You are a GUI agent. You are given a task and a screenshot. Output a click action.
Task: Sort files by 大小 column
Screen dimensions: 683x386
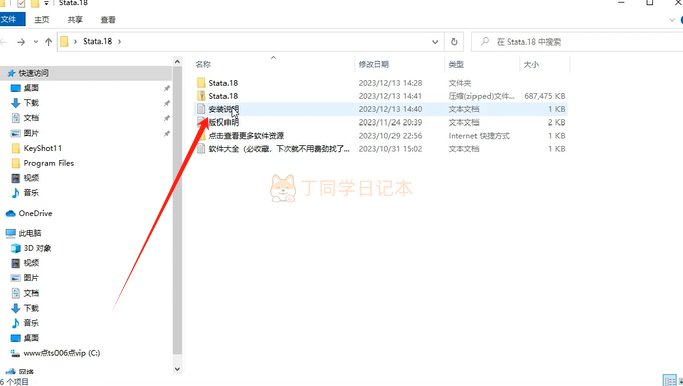click(531, 64)
